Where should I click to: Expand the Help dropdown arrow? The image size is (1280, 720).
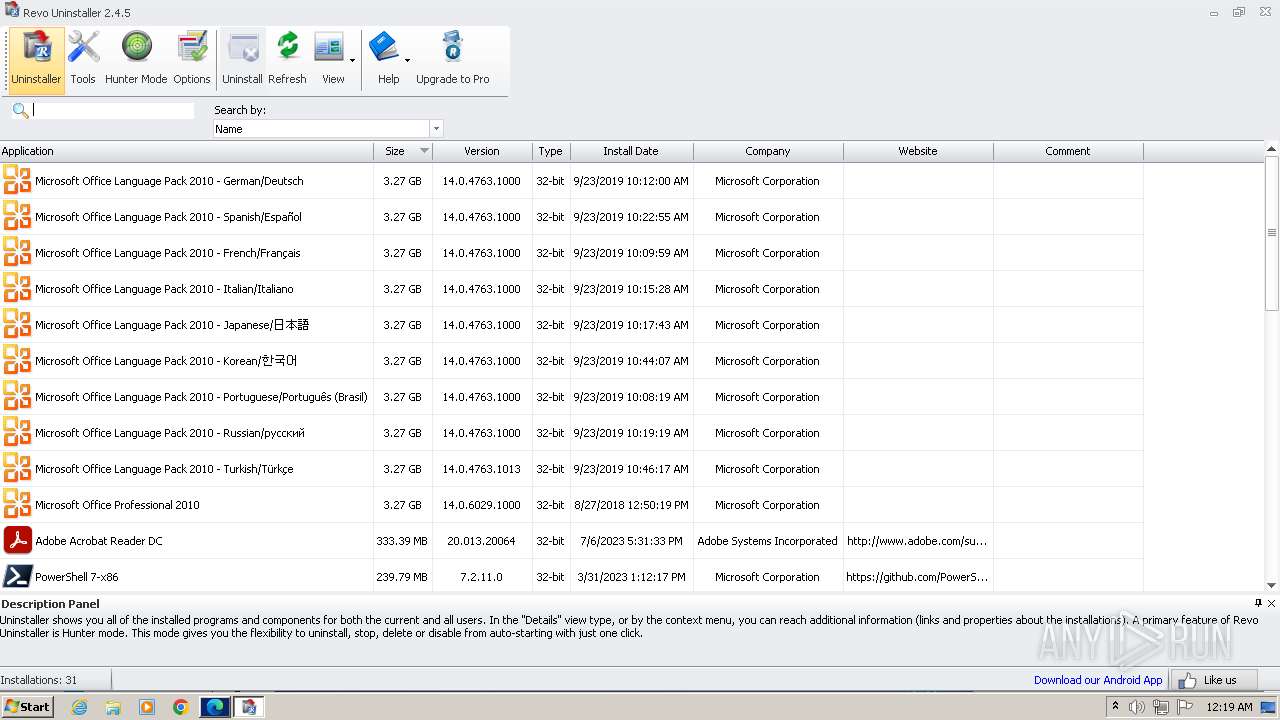tap(407, 61)
